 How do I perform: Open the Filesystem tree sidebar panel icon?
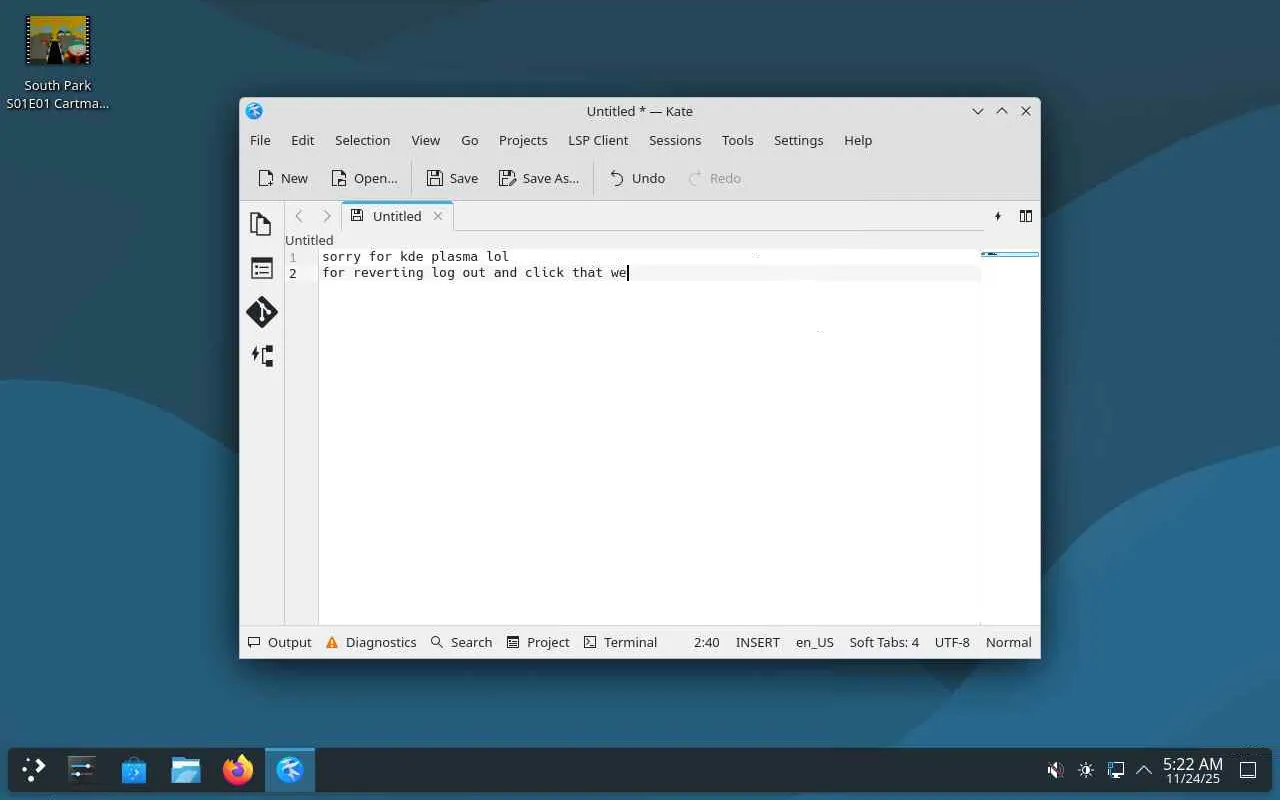click(x=261, y=356)
